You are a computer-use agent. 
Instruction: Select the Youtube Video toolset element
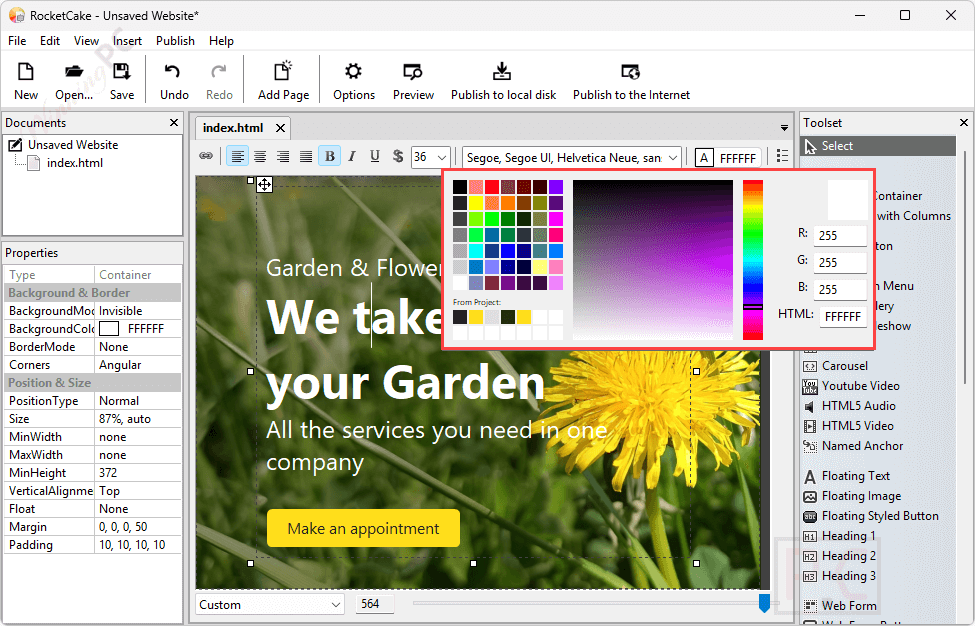point(860,386)
